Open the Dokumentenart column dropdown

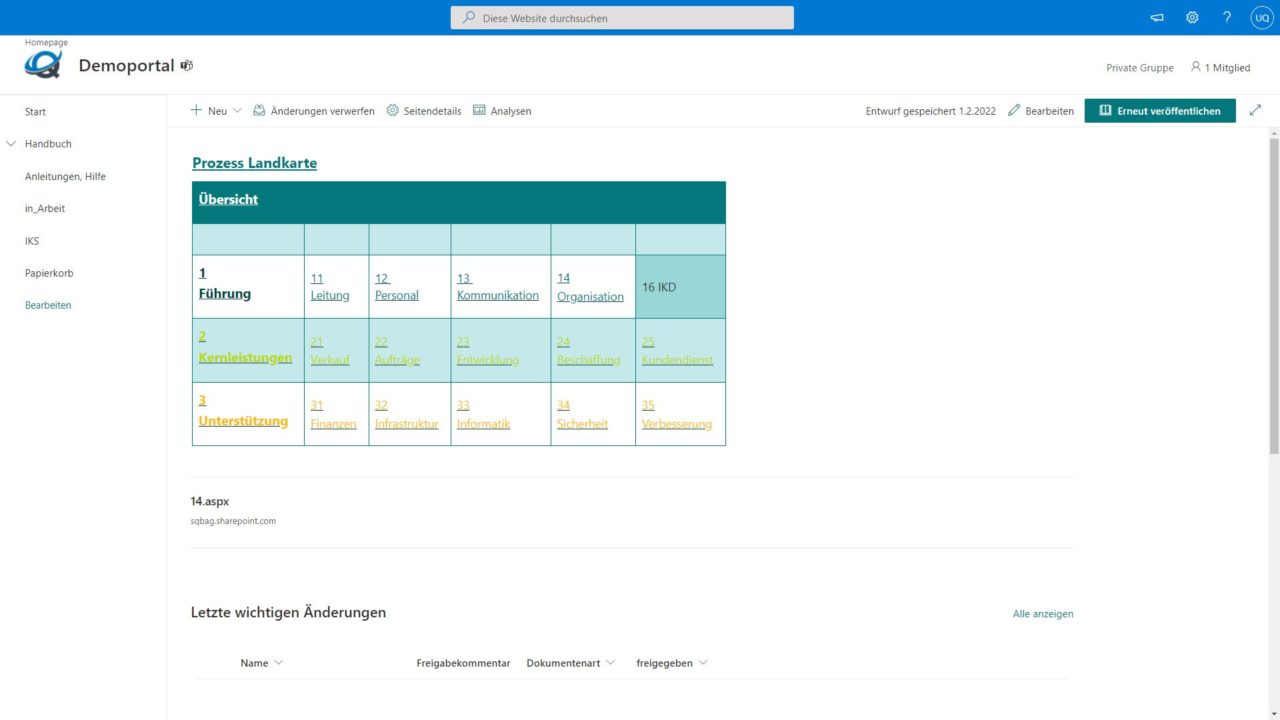[x=608, y=662]
